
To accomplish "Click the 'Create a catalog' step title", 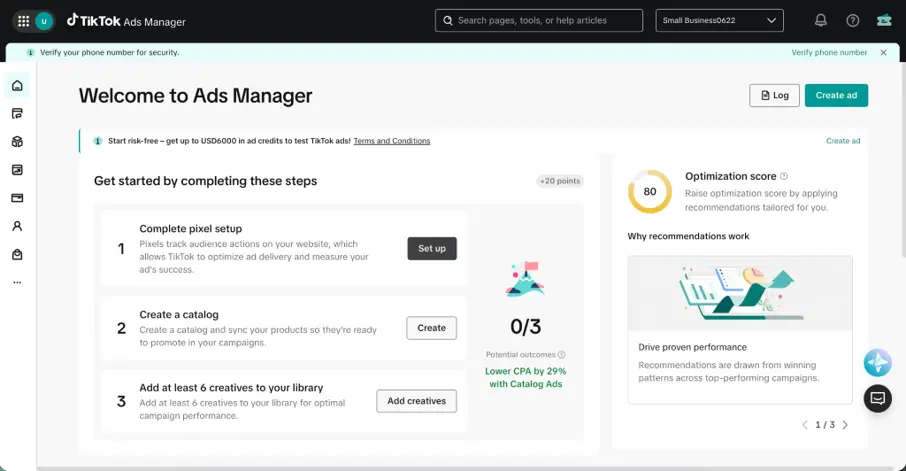I will tap(179, 315).
